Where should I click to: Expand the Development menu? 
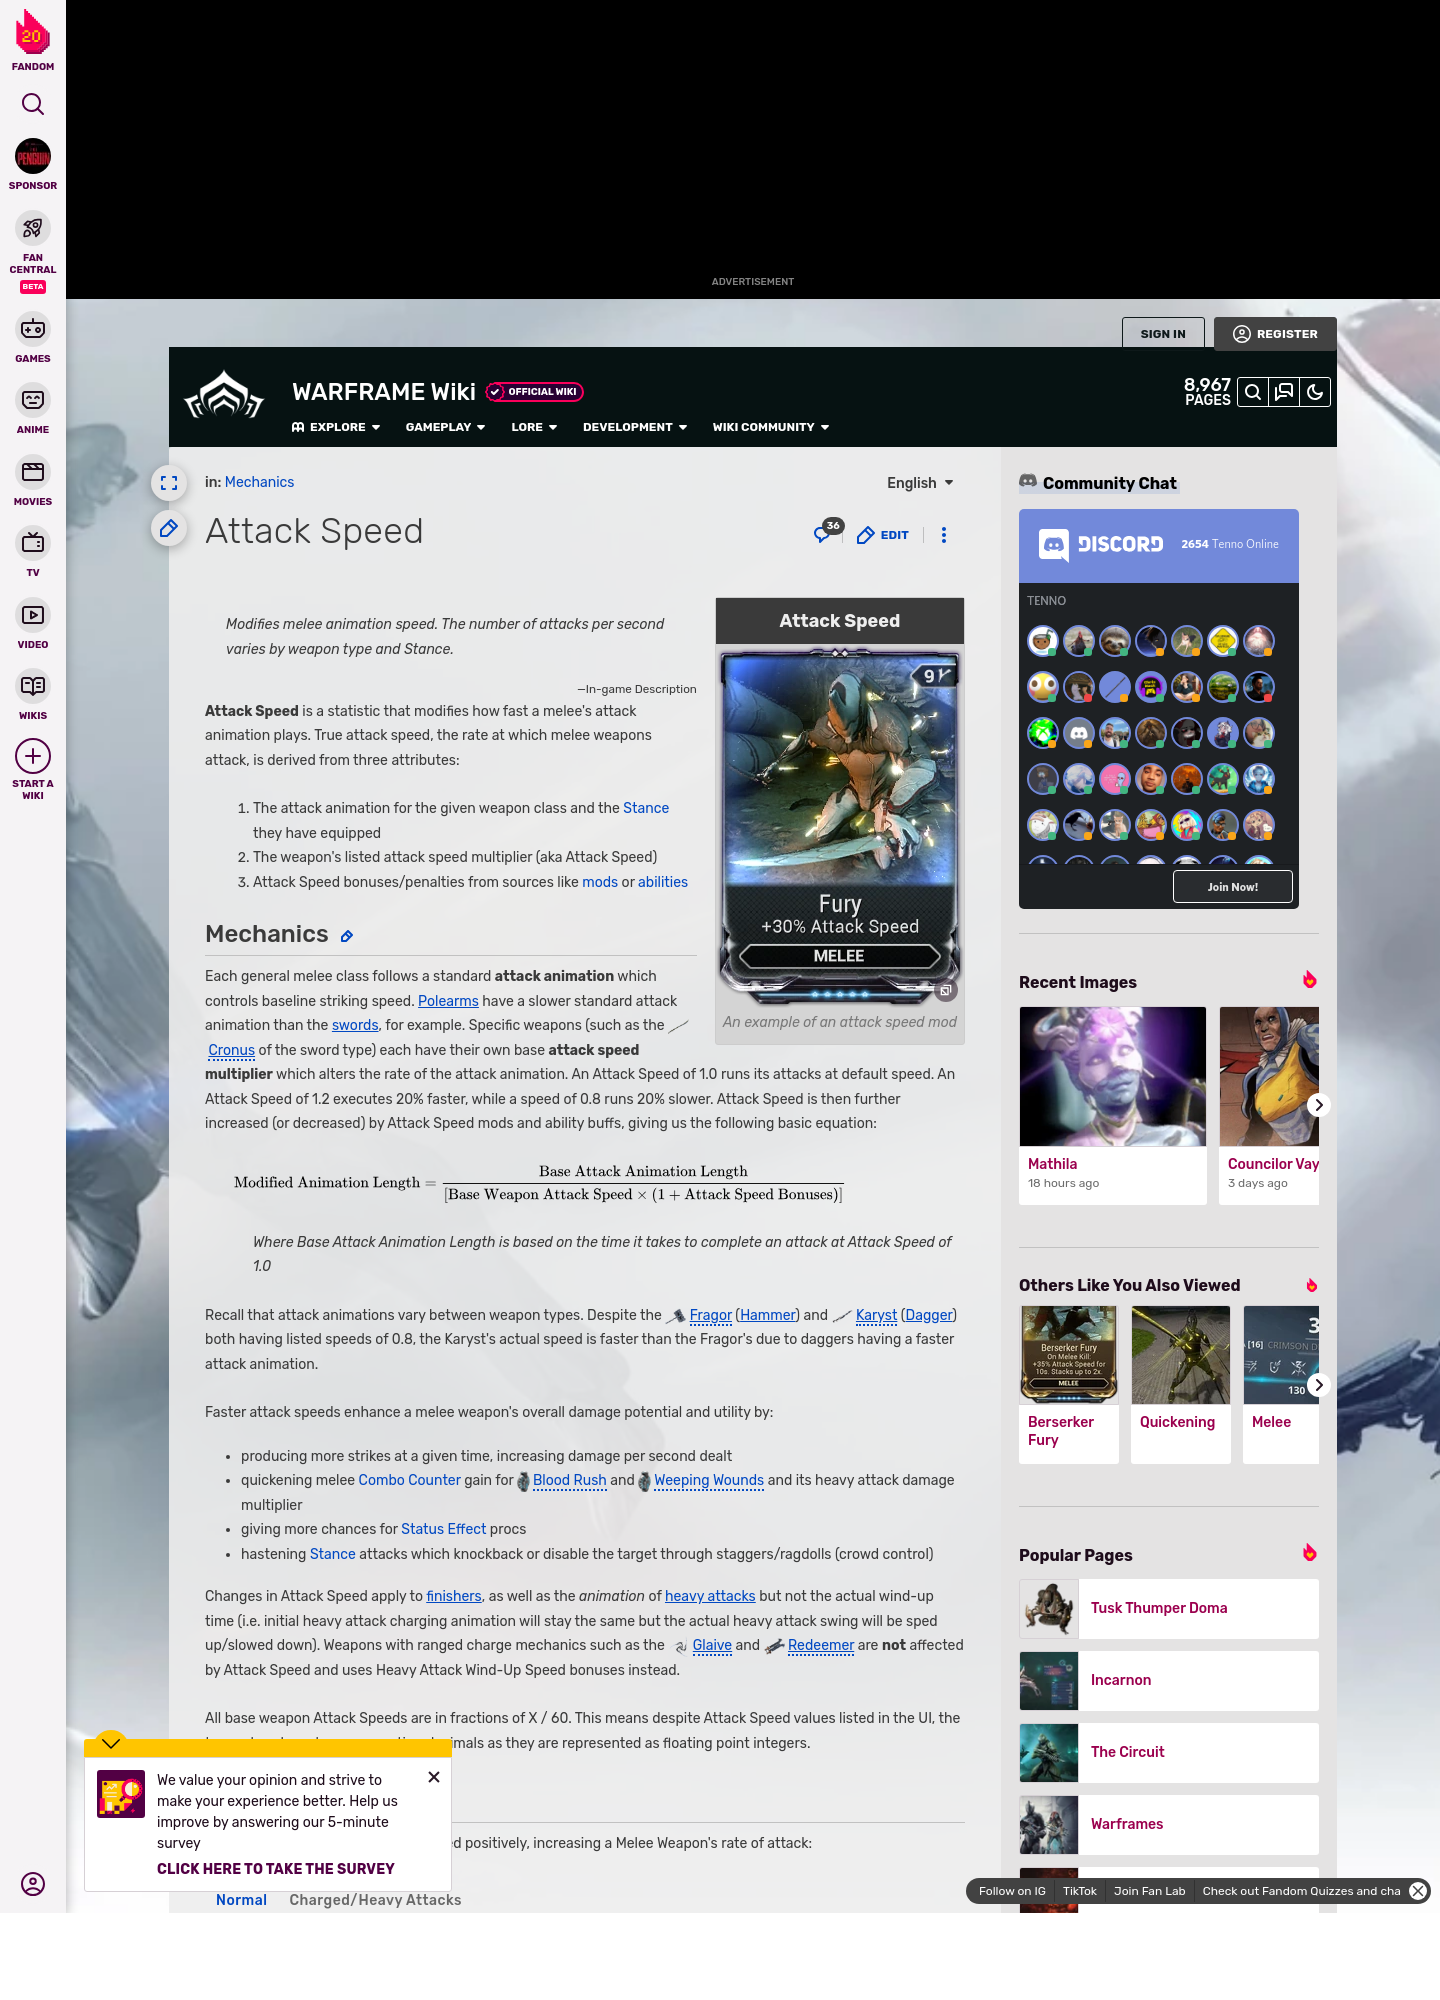635,427
